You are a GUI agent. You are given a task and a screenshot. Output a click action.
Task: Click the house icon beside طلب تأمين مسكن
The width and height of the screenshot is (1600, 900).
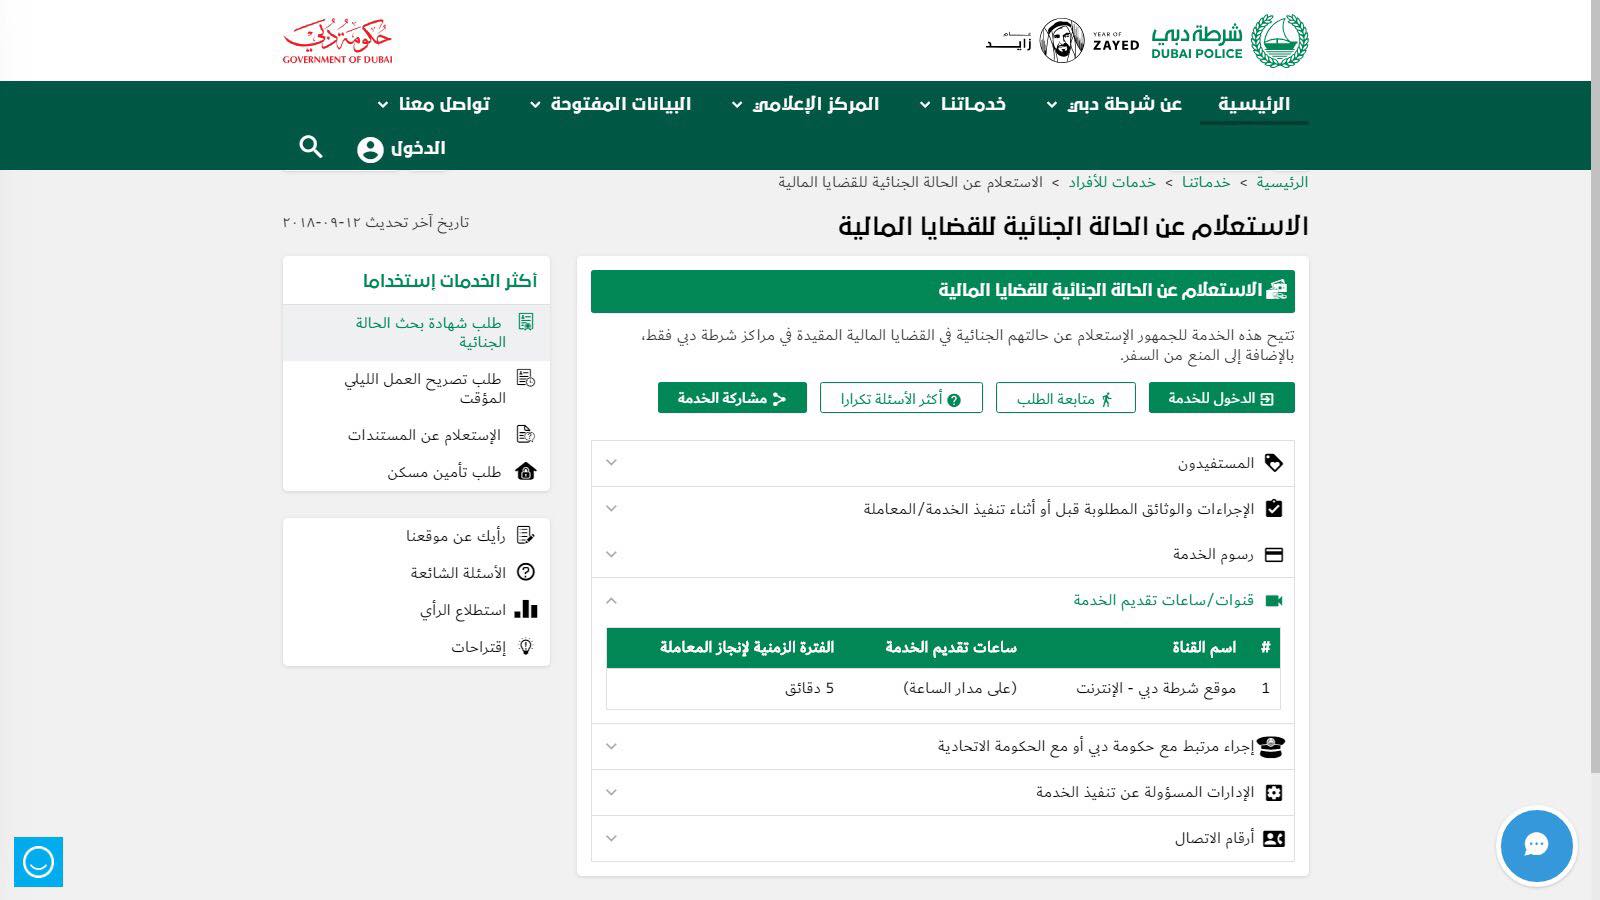(x=526, y=471)
